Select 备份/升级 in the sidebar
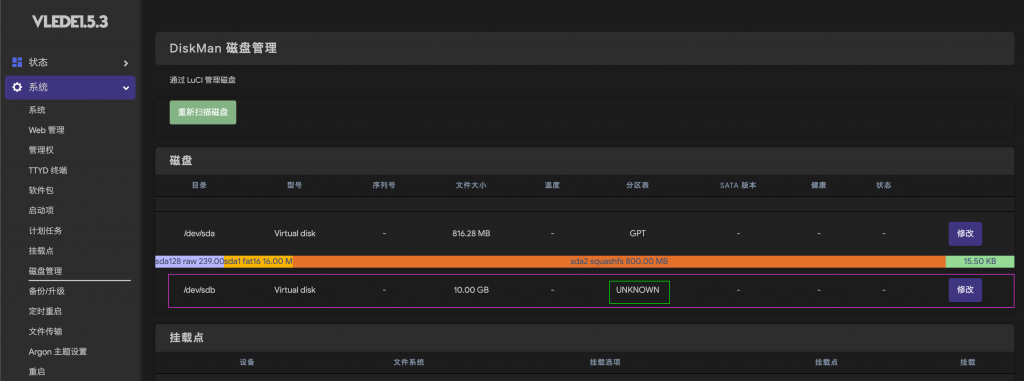Viewport: 1024px width, 381px height. [46, 291]
